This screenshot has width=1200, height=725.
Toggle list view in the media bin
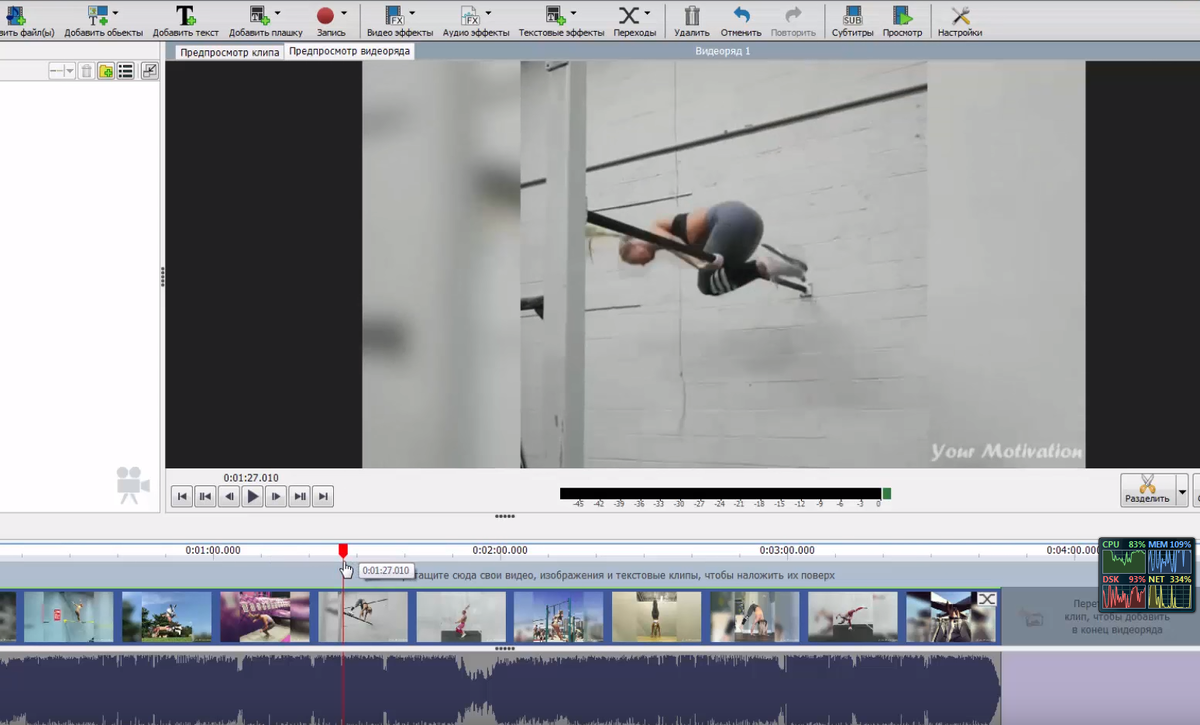point(126,71)
